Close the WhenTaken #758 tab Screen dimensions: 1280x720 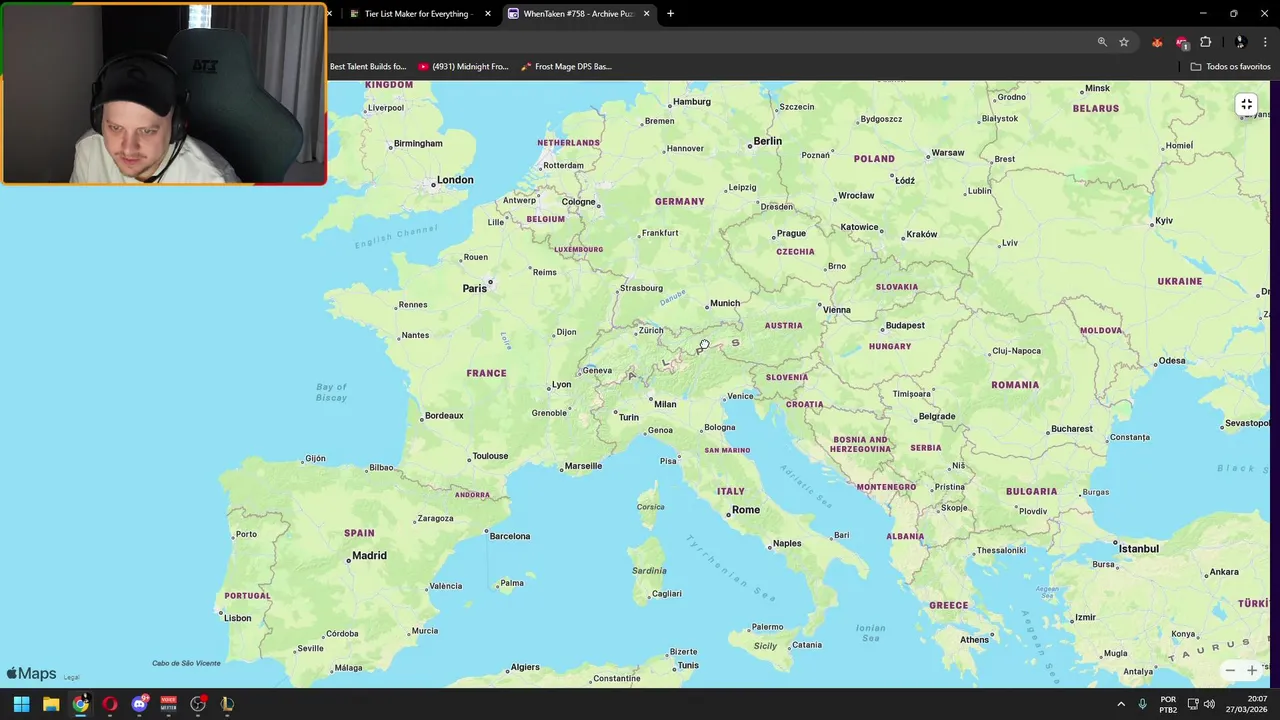pos(646,14)
